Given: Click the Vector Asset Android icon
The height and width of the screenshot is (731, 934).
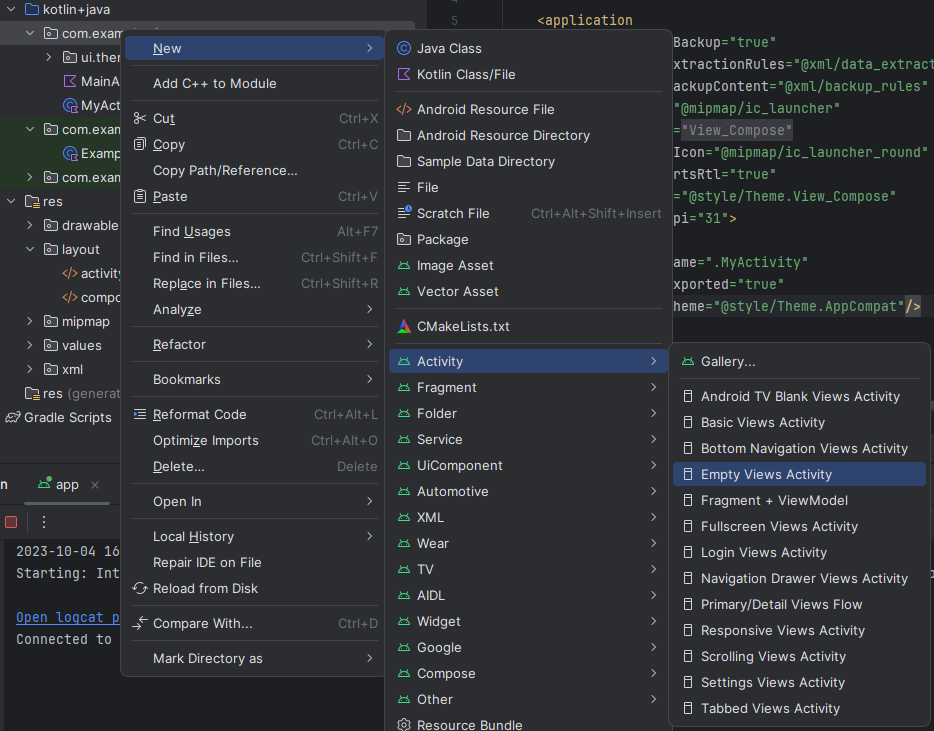Looking at the screenshot, I should tap(404, 291).
